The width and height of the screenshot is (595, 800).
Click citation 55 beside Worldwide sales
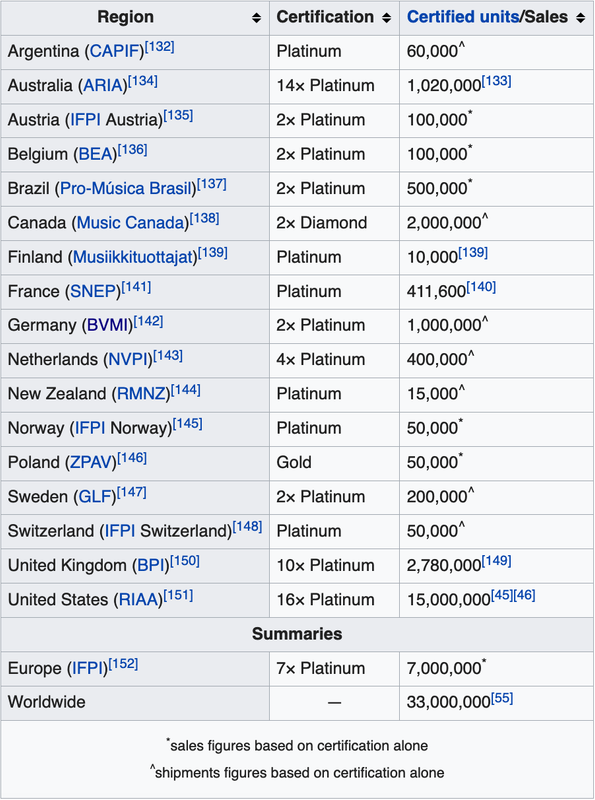click(502, 698)
